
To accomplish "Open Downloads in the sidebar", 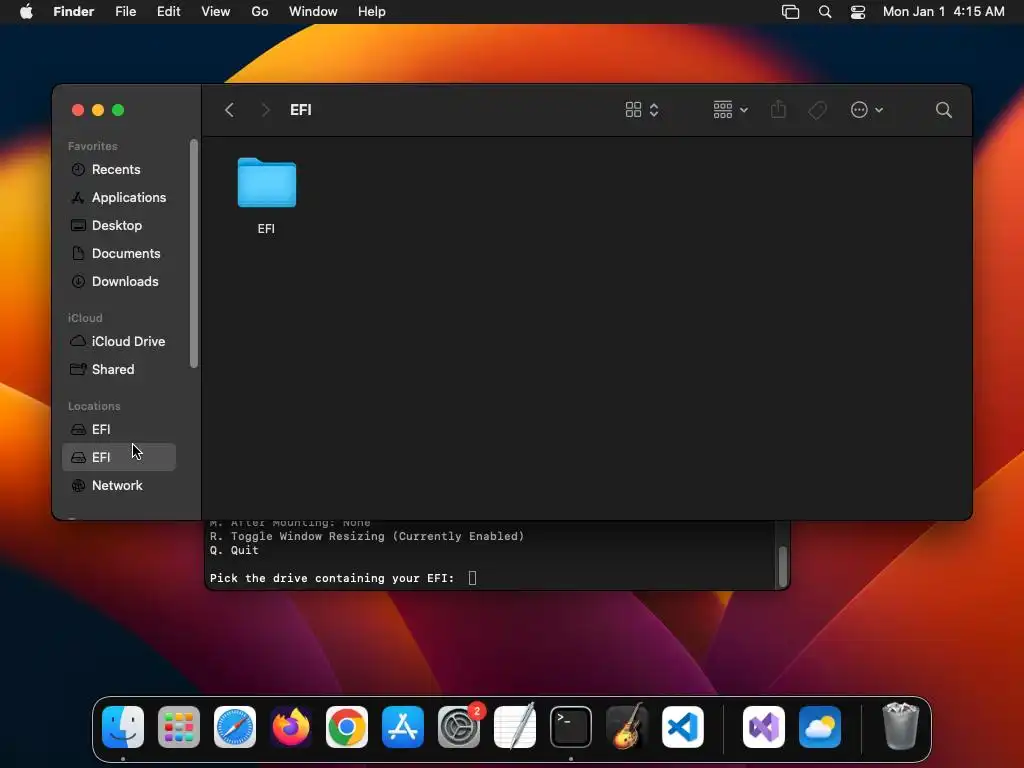I will point(119,281).
